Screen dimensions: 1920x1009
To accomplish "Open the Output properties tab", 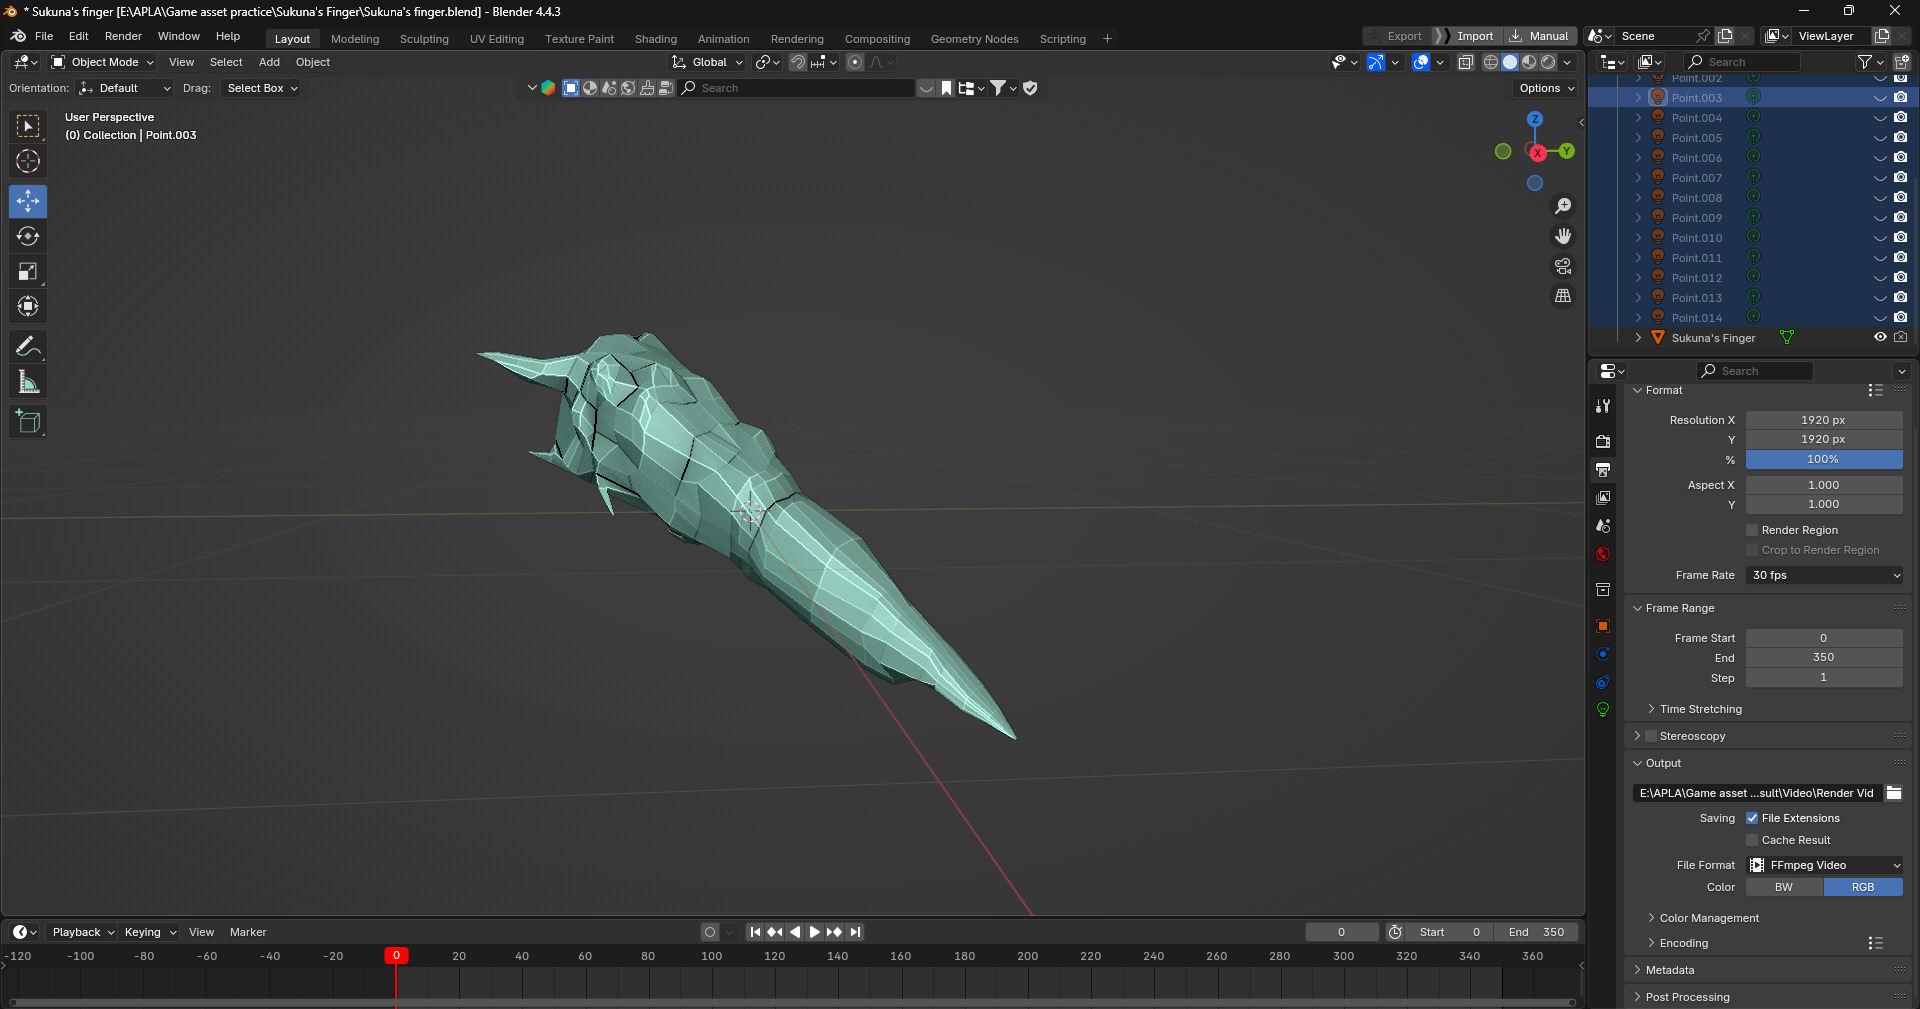I will (x=1603, y=469).
